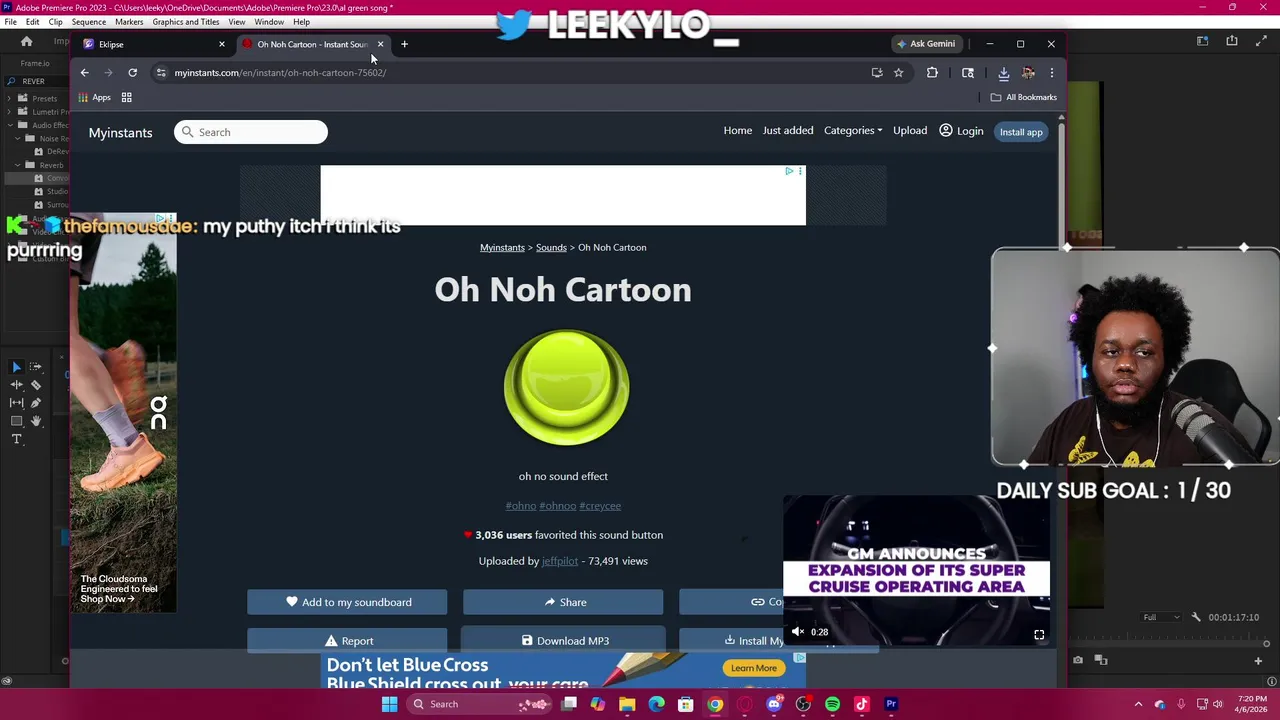Viewport: 1280px width, 720px height.
Task: Open the Apps shortcut in bookmarks bar
Action: pyautogui.click(x=95, y=97)
